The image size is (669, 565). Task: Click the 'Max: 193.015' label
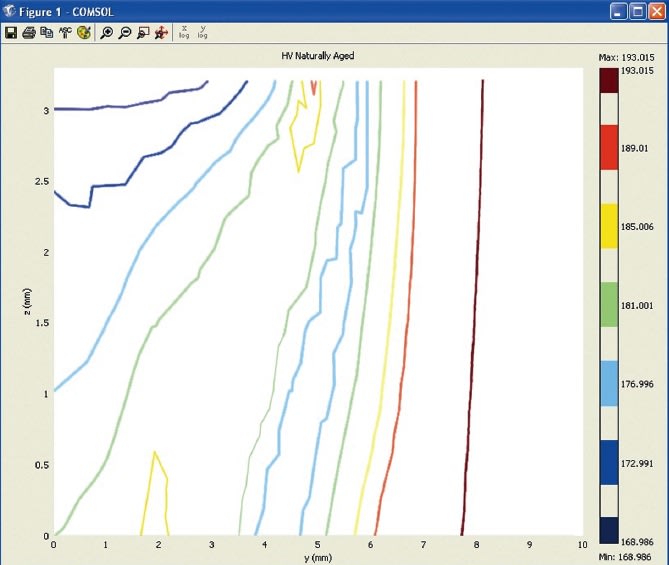626,57
